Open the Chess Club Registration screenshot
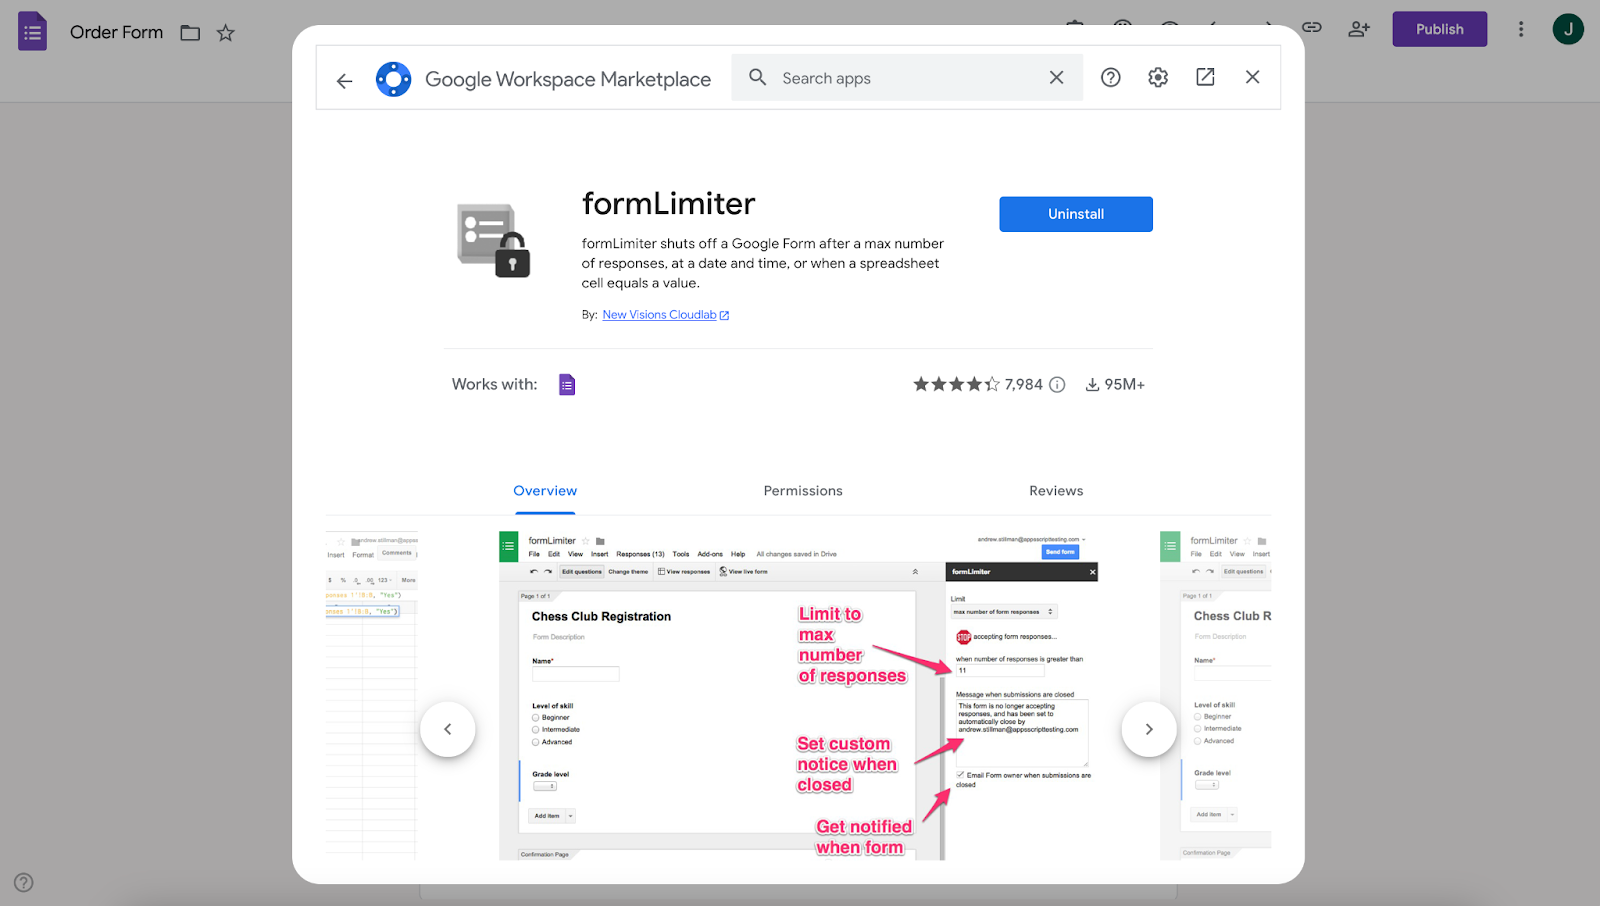 point(798,695)
